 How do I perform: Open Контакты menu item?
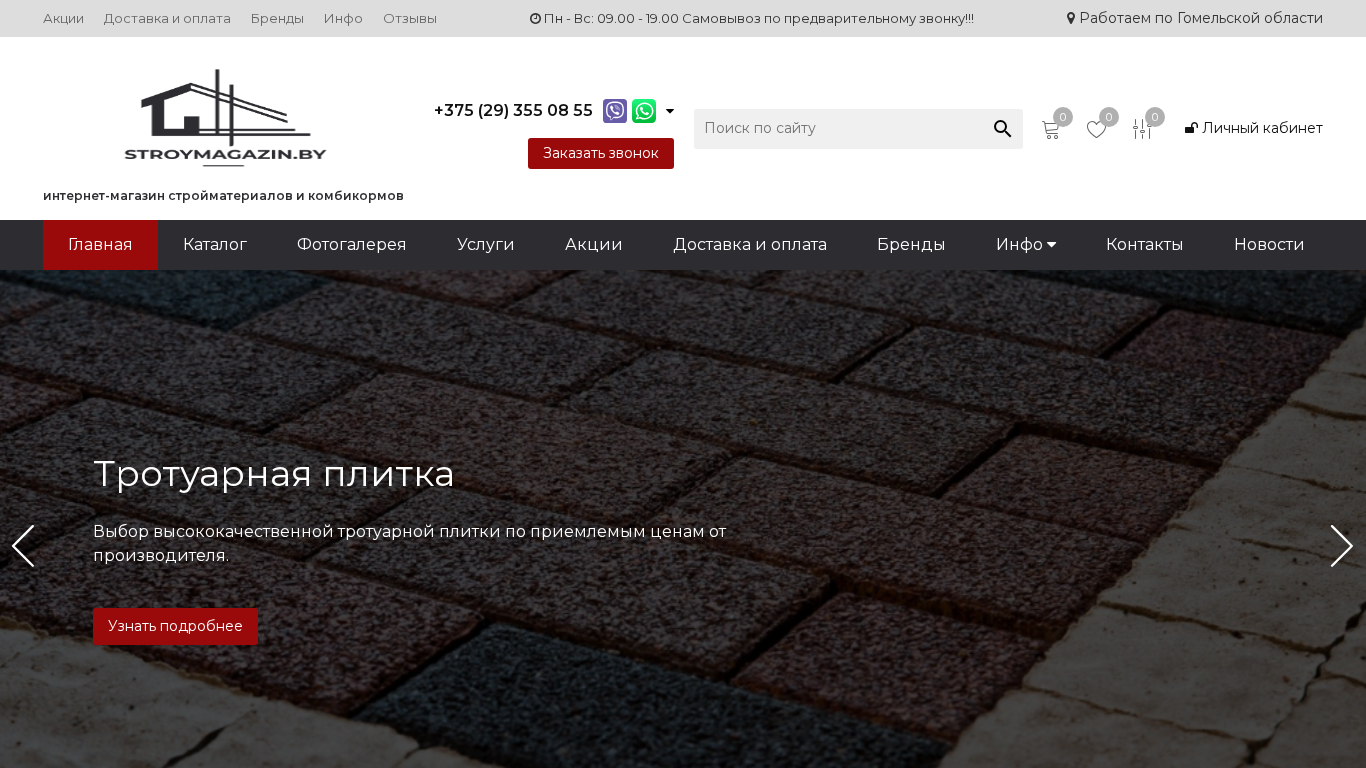pos(1145,245)
